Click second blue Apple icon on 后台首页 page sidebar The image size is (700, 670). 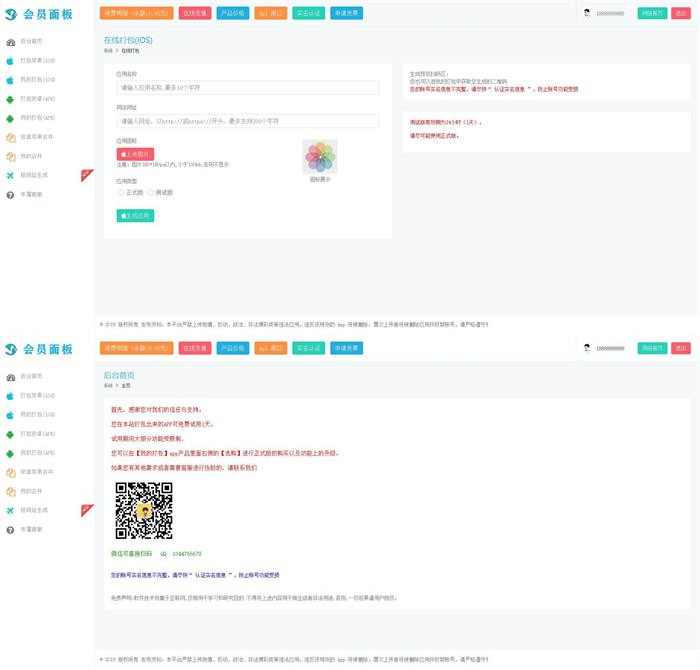(x=10, y=416)
